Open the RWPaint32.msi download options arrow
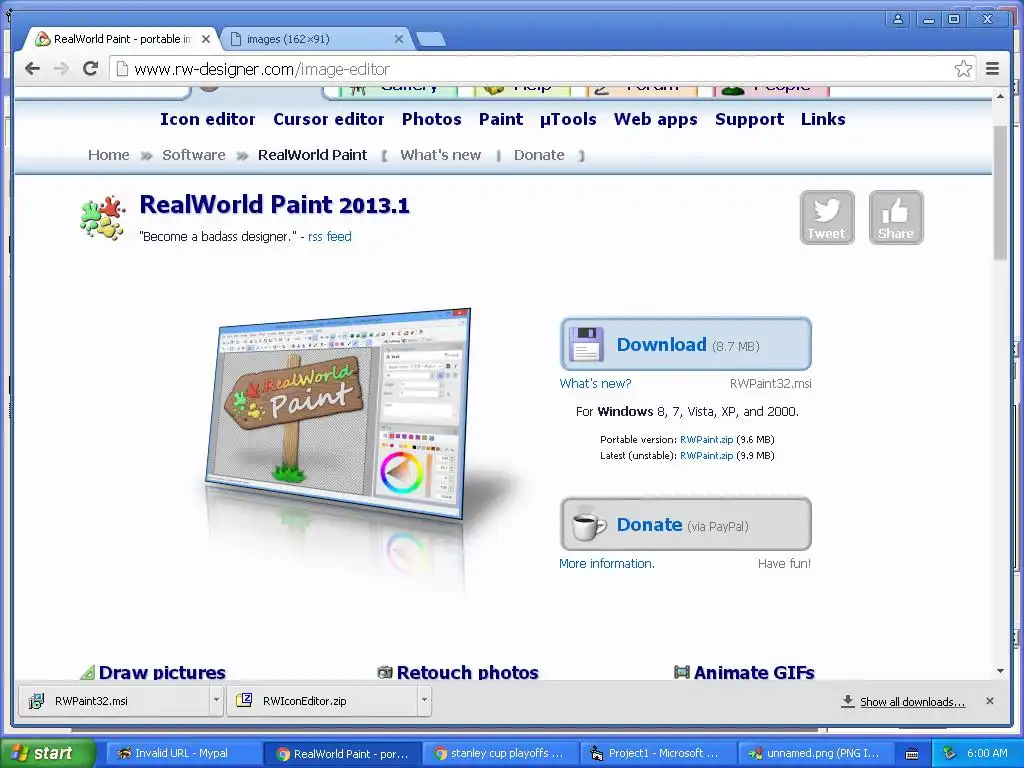 click(x=216, y=700)
